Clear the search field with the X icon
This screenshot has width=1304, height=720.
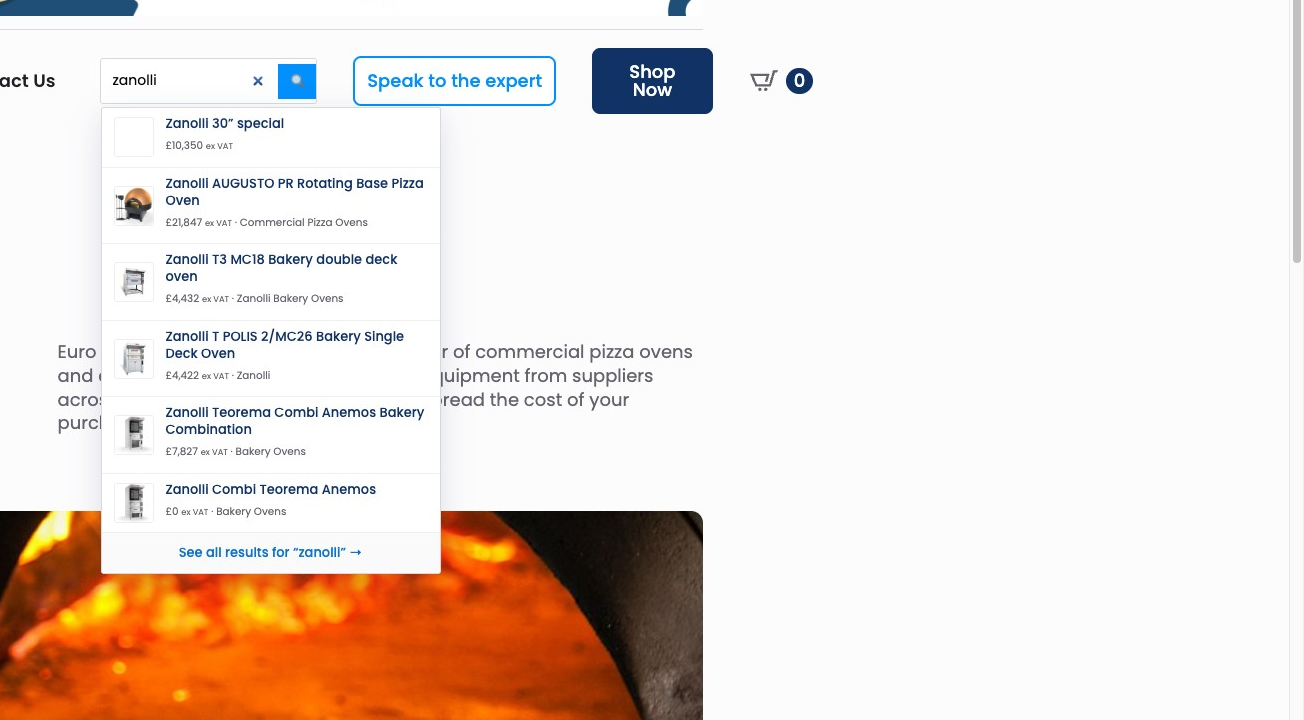(x=258, y=81)
